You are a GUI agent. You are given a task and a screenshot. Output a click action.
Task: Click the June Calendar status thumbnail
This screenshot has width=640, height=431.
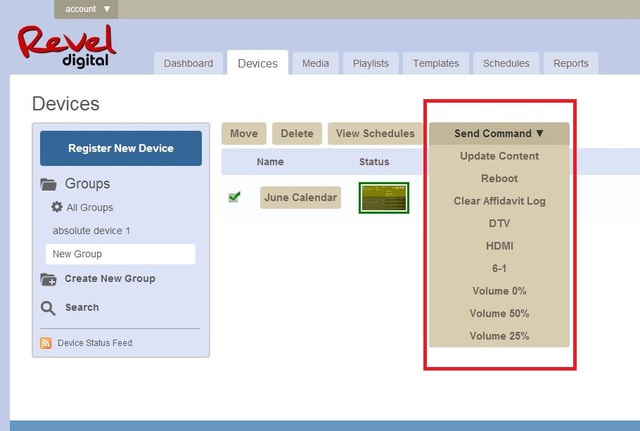pyautogui.click(x=384, y=198)
